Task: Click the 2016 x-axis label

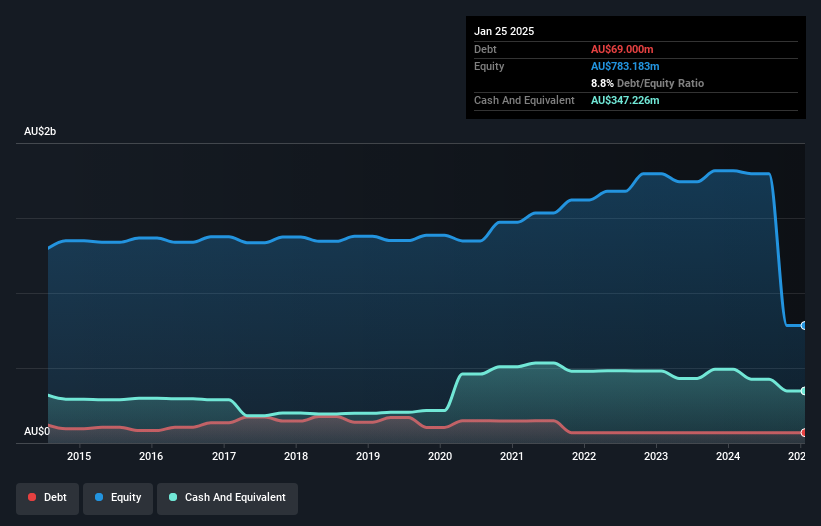Action: (x=151, y=456)
